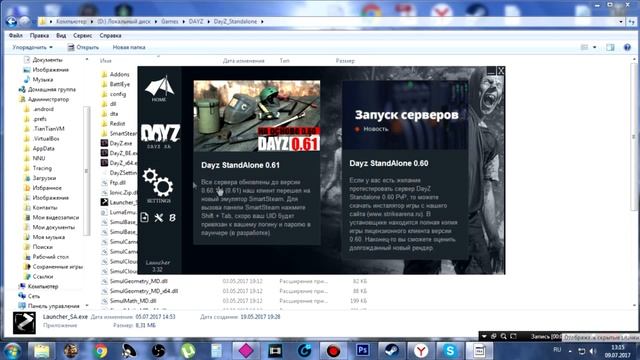
Task: Select Документы in navigation pane
Action: 43,60
